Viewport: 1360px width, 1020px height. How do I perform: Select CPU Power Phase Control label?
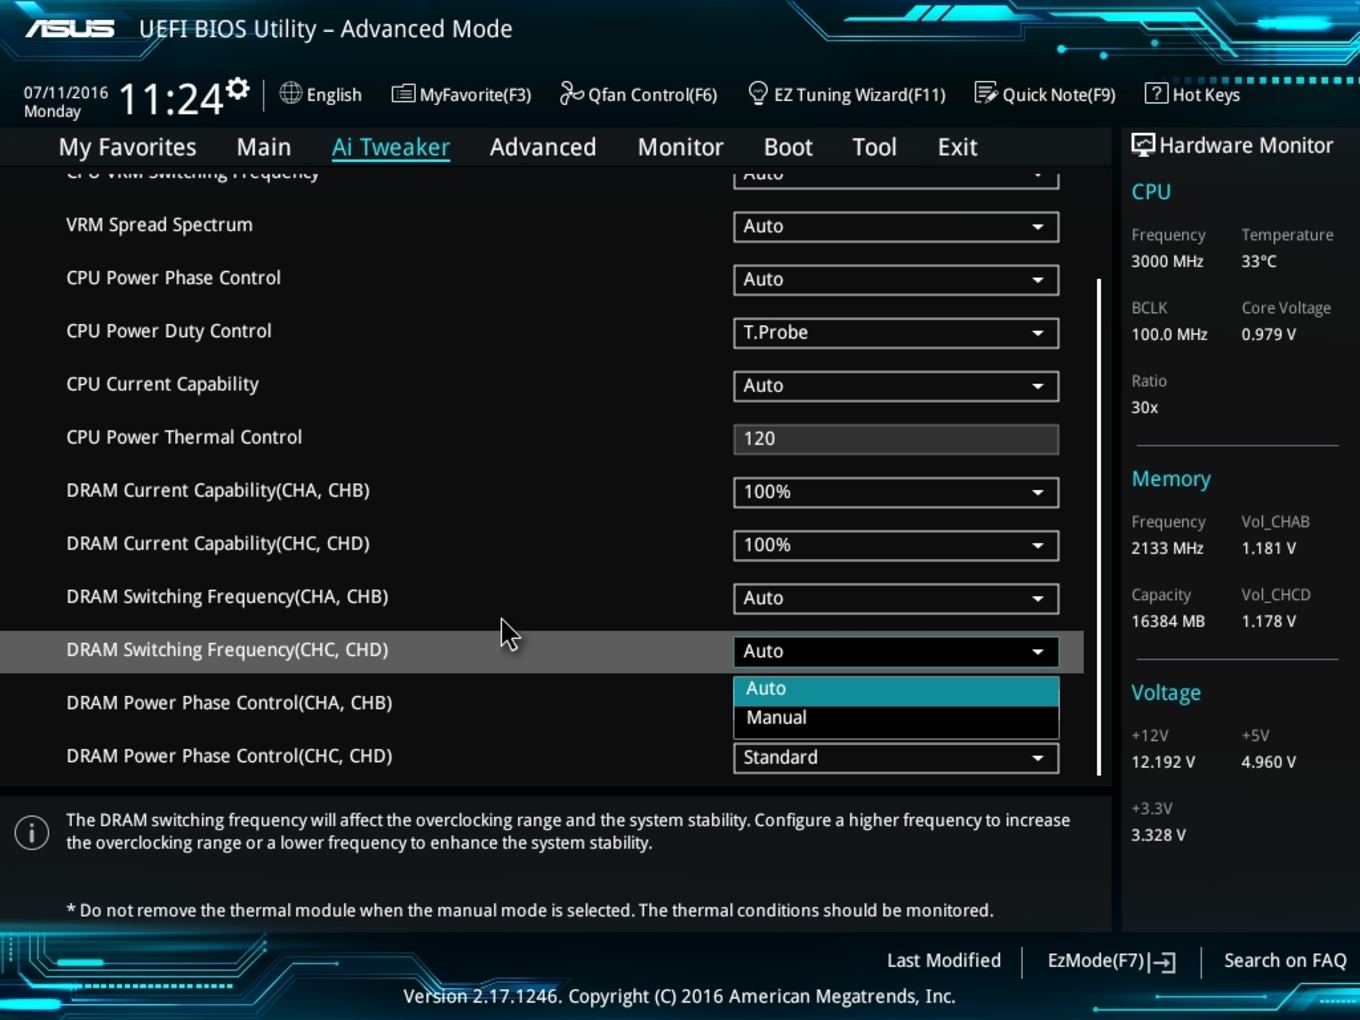pos(173,278)
